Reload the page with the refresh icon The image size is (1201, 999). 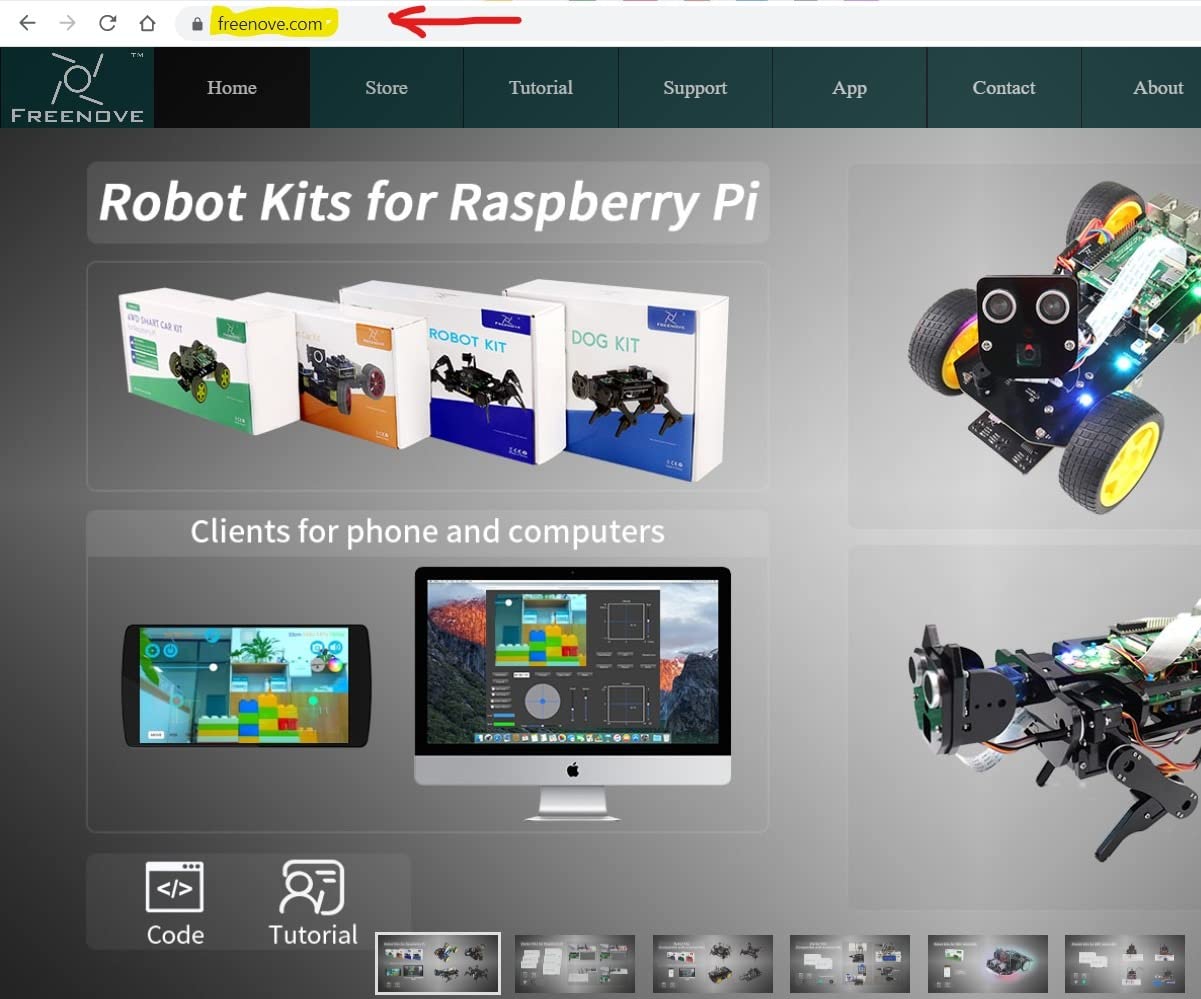(x=107, y=23)
